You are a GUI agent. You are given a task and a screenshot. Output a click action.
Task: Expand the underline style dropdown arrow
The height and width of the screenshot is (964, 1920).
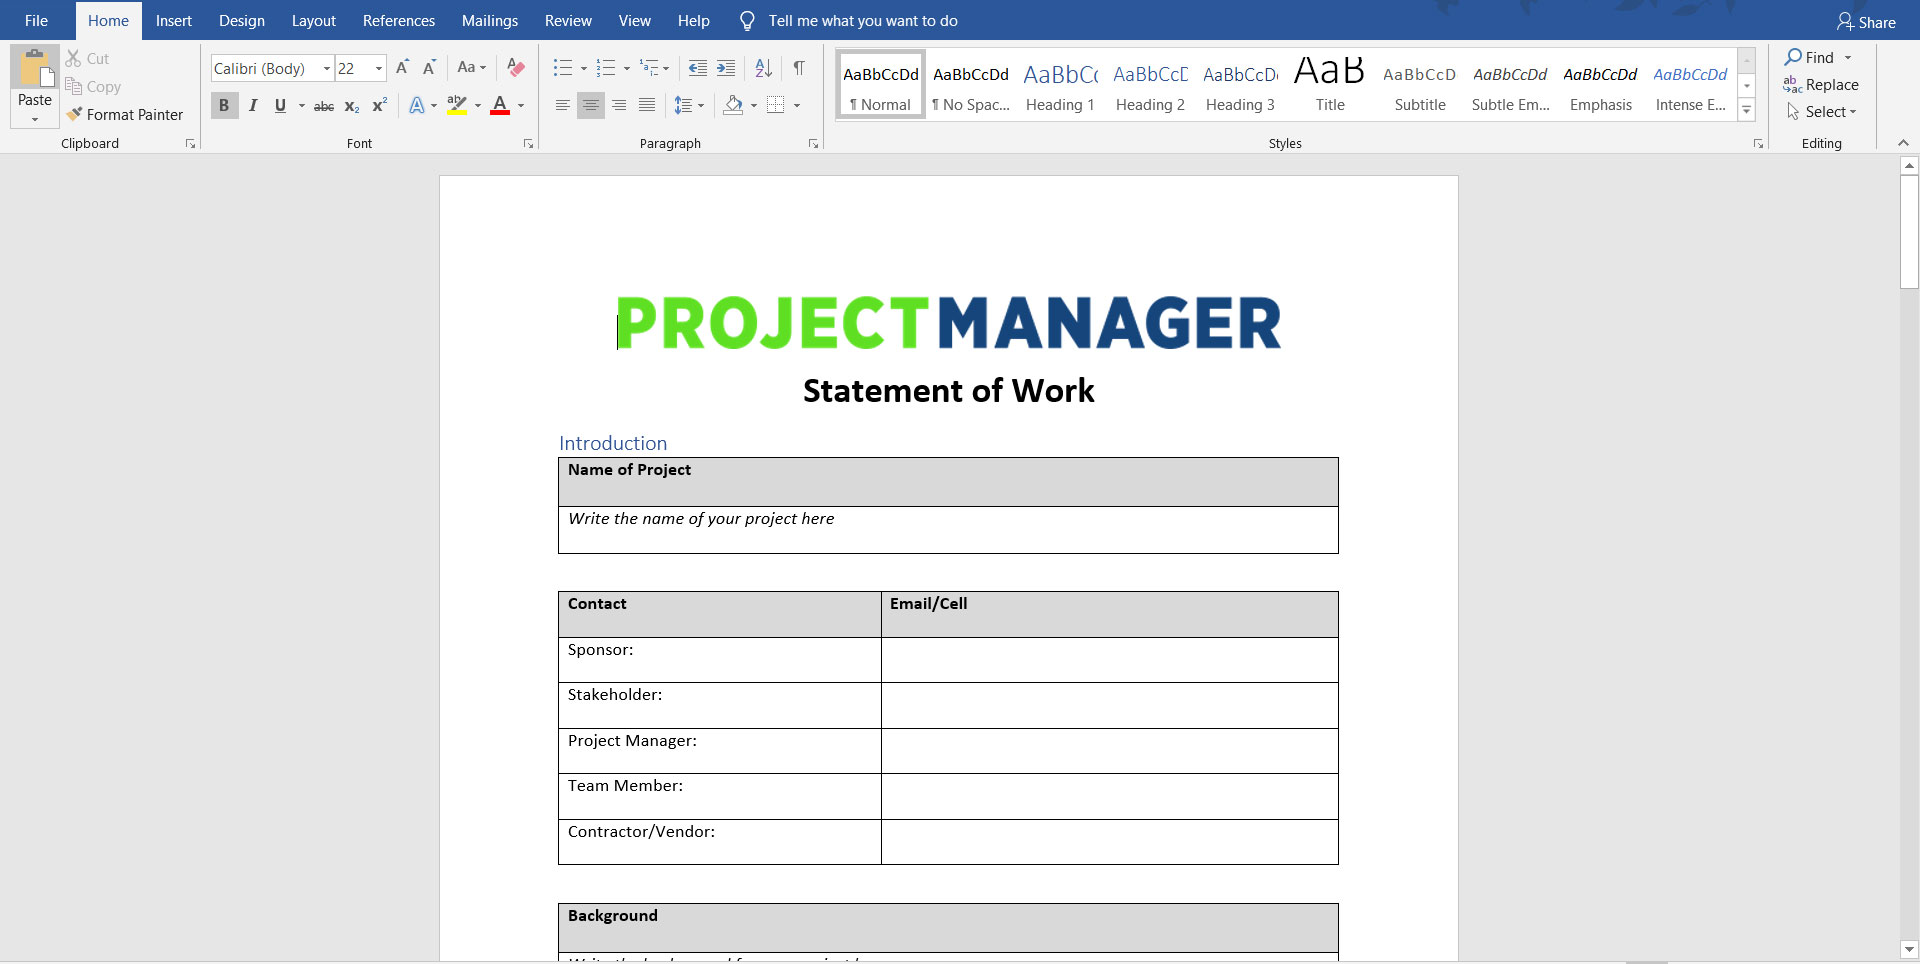pos(301,105)
